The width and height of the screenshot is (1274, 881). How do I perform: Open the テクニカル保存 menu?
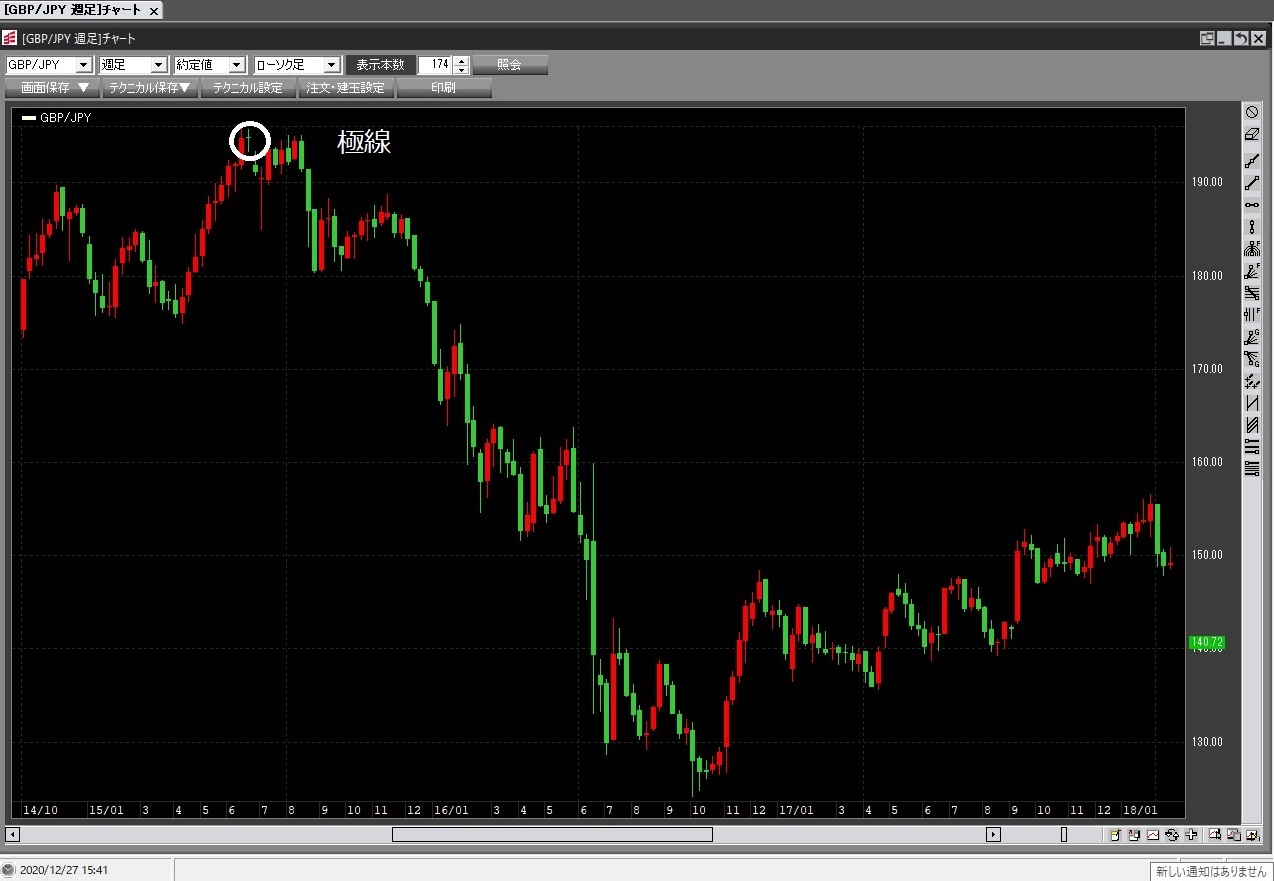[x=149, y=88]
